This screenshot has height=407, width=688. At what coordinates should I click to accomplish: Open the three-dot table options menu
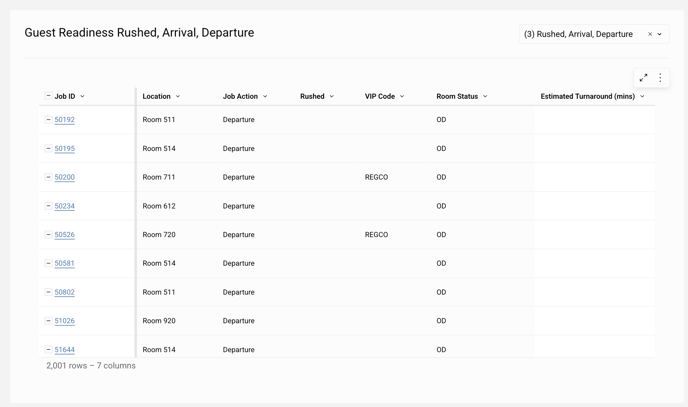click(x=660, y=78)
